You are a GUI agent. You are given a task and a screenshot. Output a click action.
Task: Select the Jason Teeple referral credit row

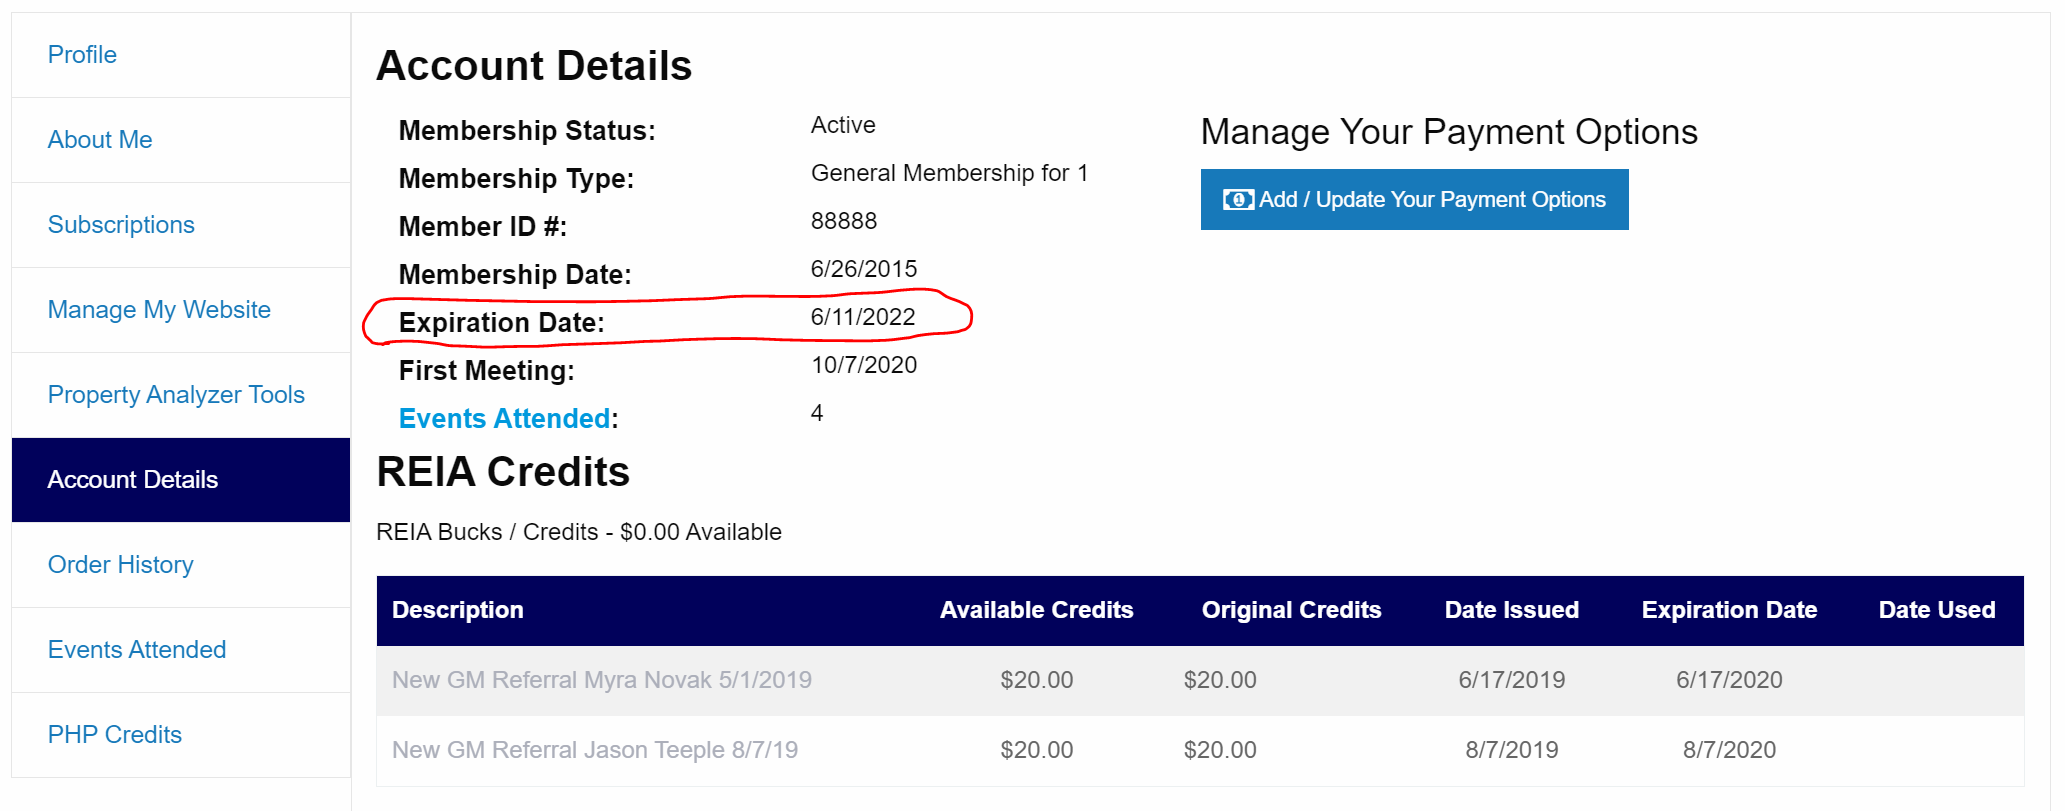594,750
